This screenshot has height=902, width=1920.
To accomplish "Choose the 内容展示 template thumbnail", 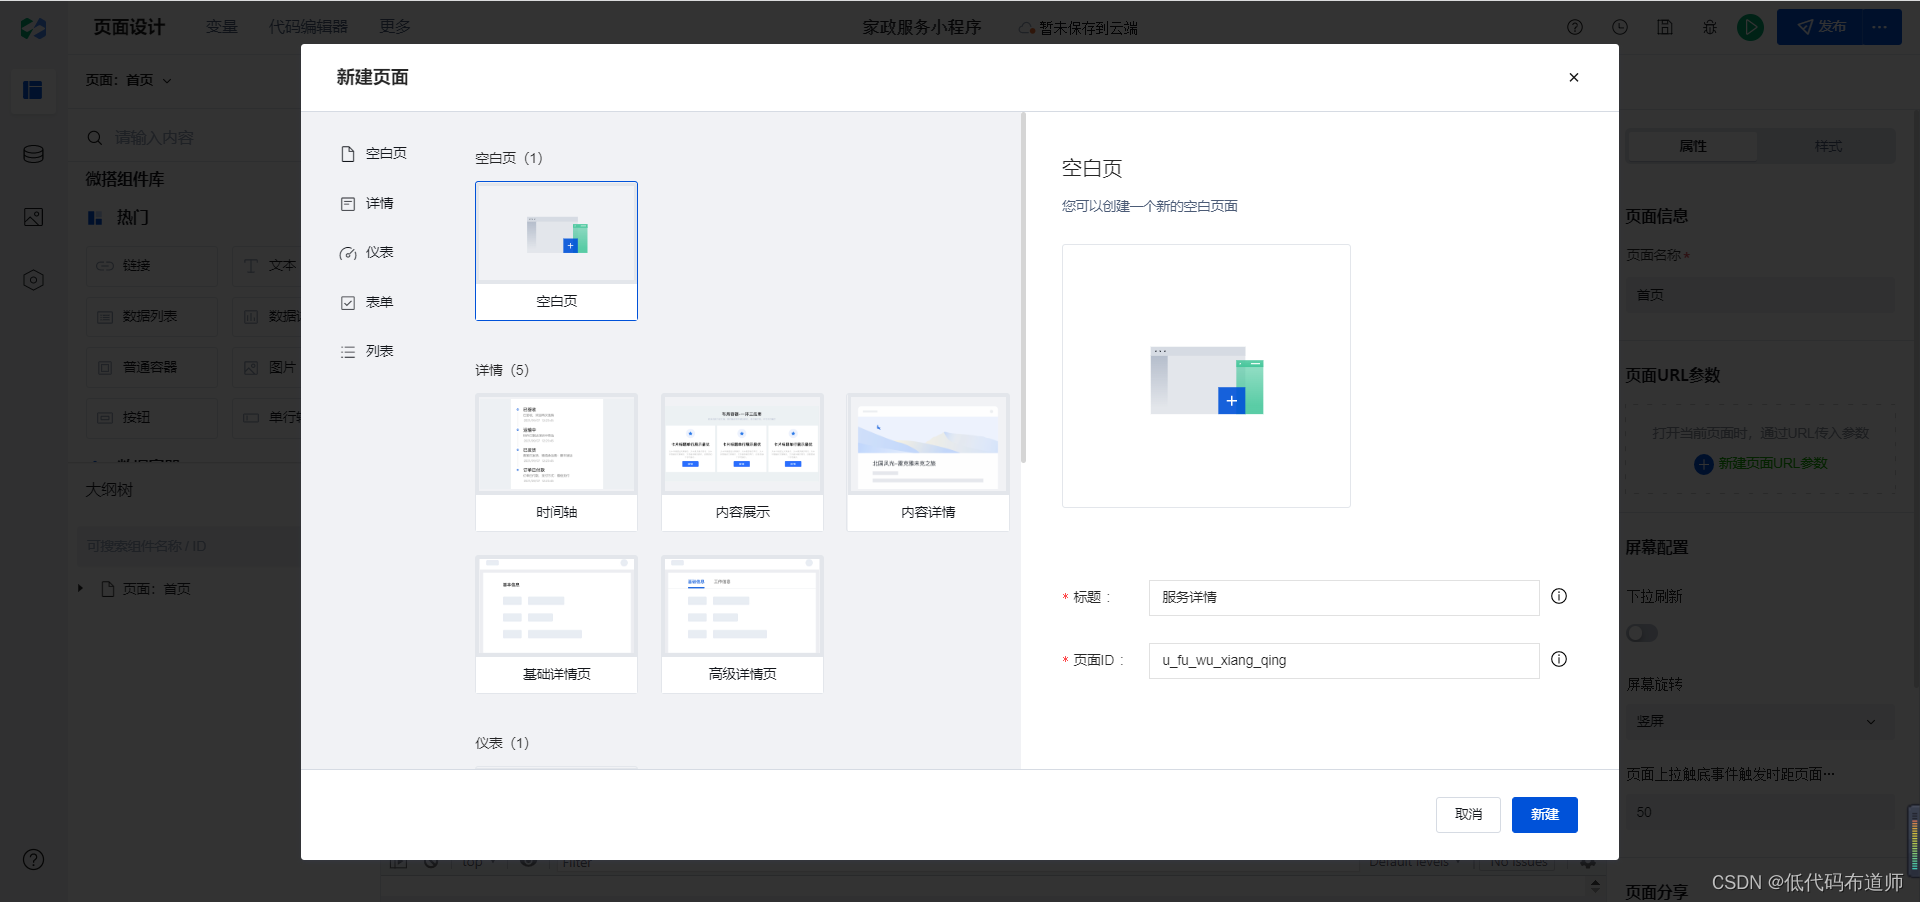I will [742, 462].
